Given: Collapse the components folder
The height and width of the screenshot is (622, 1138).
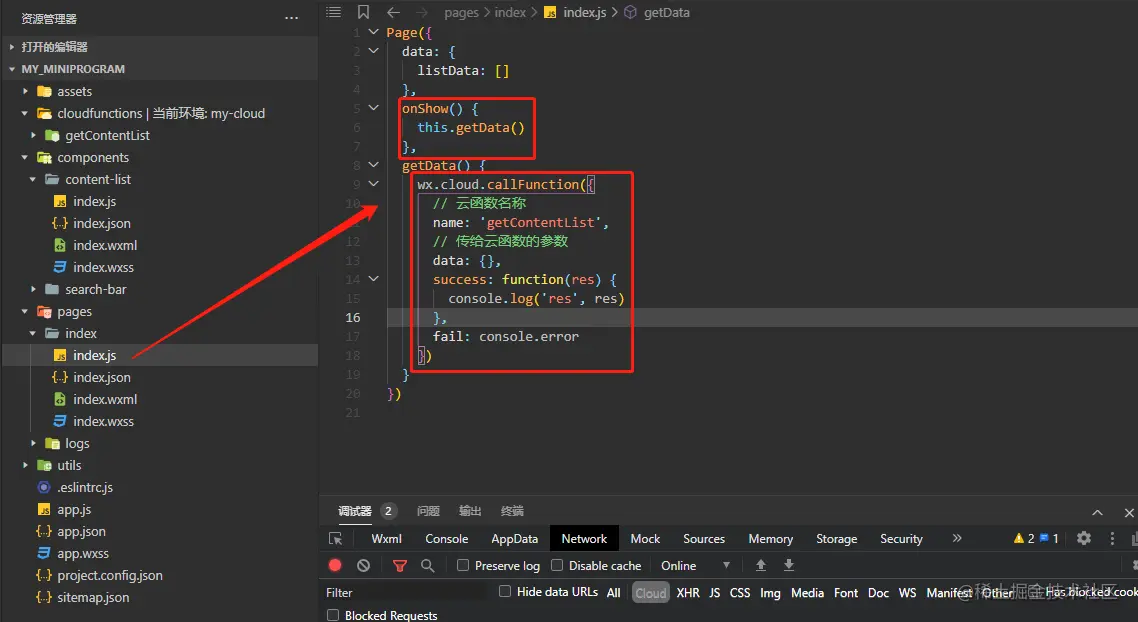Looking at the screenshot, I should click(25, 157).
